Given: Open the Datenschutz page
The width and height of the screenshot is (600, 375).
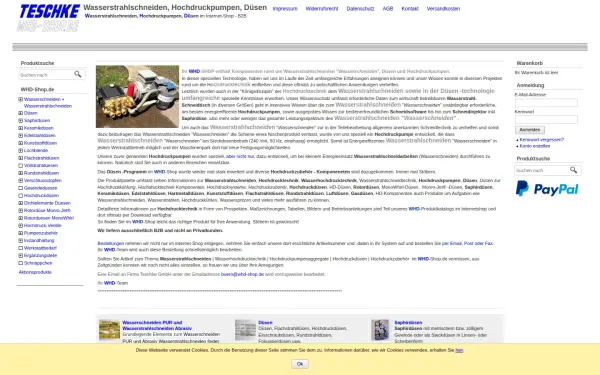Looking at the screenshot, I should (360, 8).
